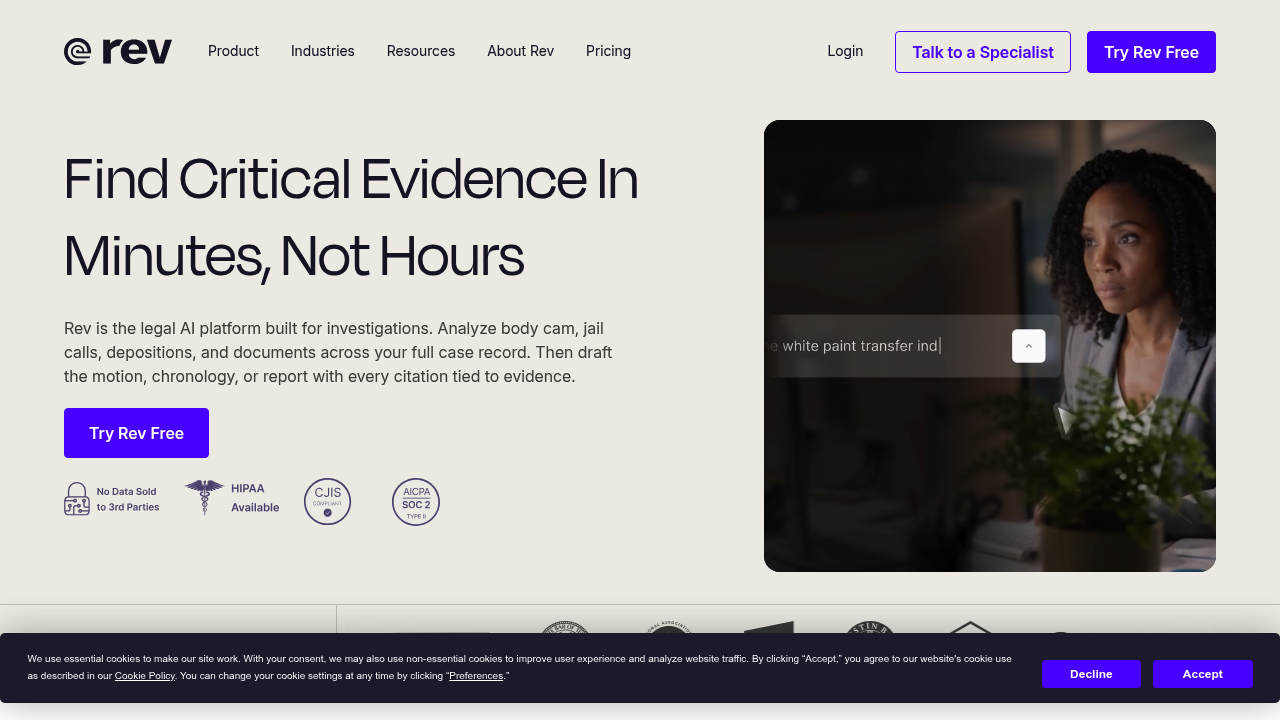
Task: Open cookie Preferences link
Action: point(476,676)
